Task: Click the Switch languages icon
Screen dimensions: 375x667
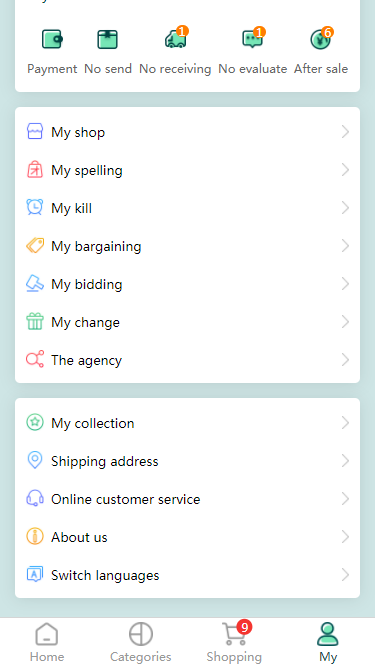Action: (35, 574)
